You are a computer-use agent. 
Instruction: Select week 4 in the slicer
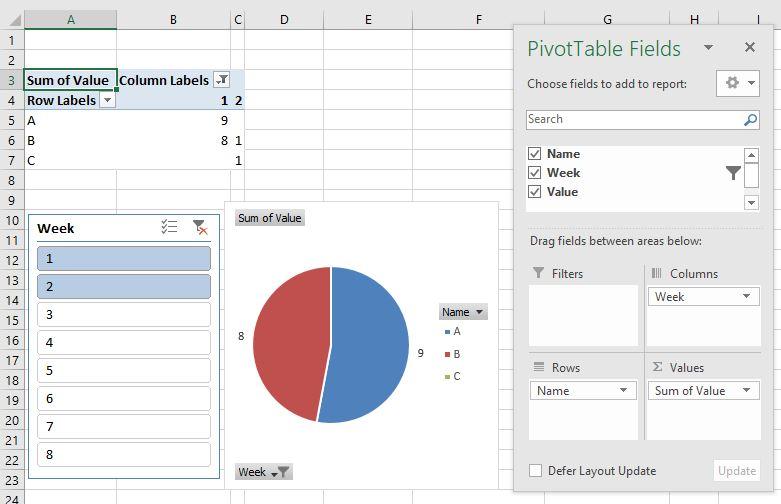pyautogui.click(x=124, y=342)
